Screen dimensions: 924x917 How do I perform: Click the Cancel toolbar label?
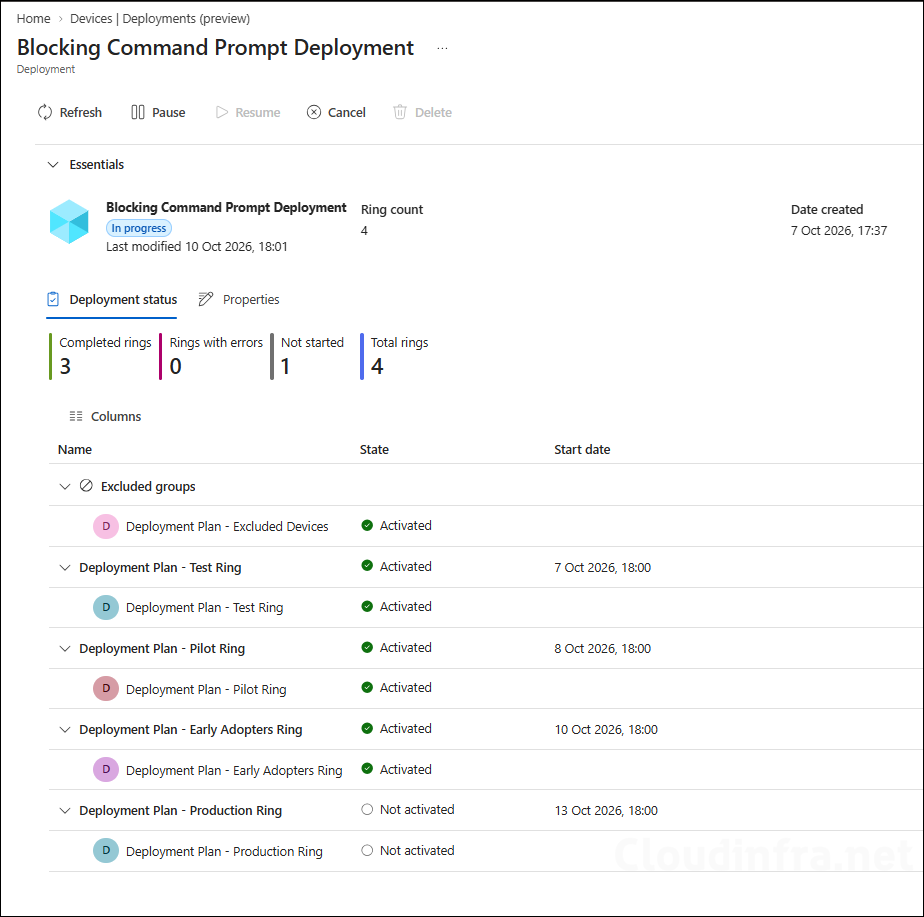pos(346,112)
